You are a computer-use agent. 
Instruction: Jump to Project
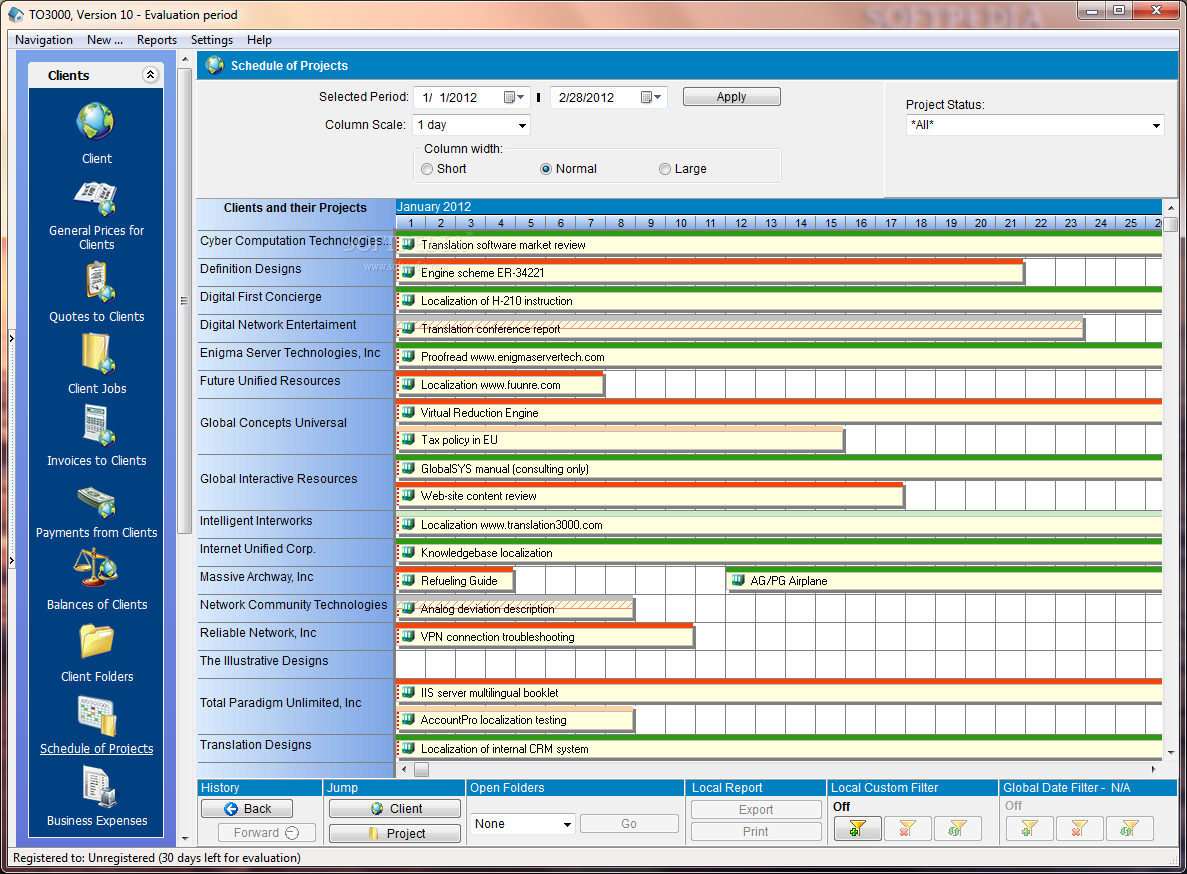(394, 833)
